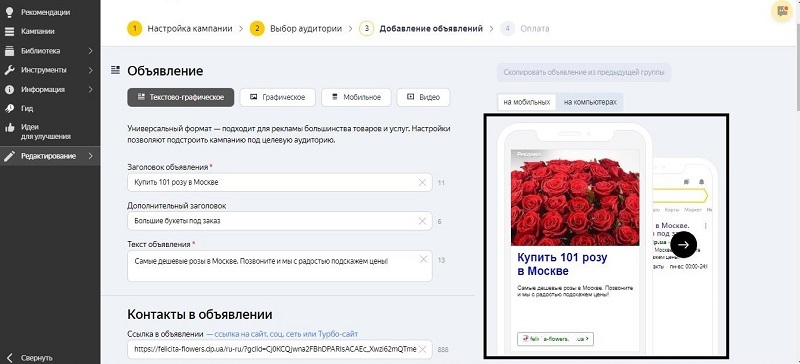Go to step 2 Выбор аудитории
Screen dimensions: 800x364
click(295, 29)
